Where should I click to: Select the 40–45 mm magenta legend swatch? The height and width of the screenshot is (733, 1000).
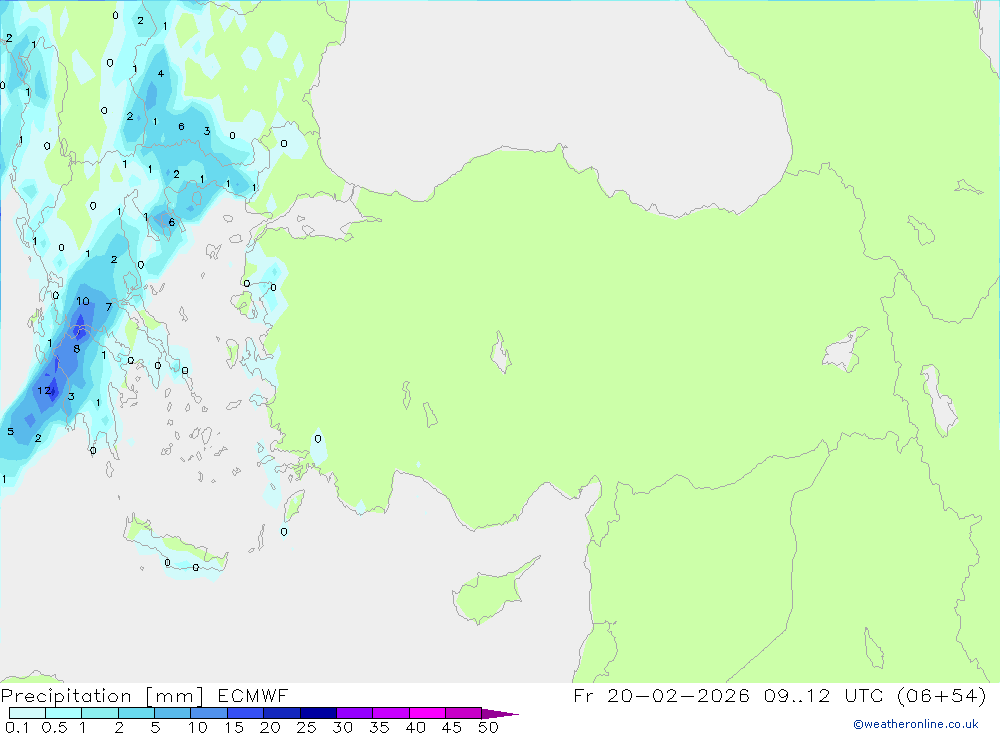pyautogui.click(x=427, y=713)
